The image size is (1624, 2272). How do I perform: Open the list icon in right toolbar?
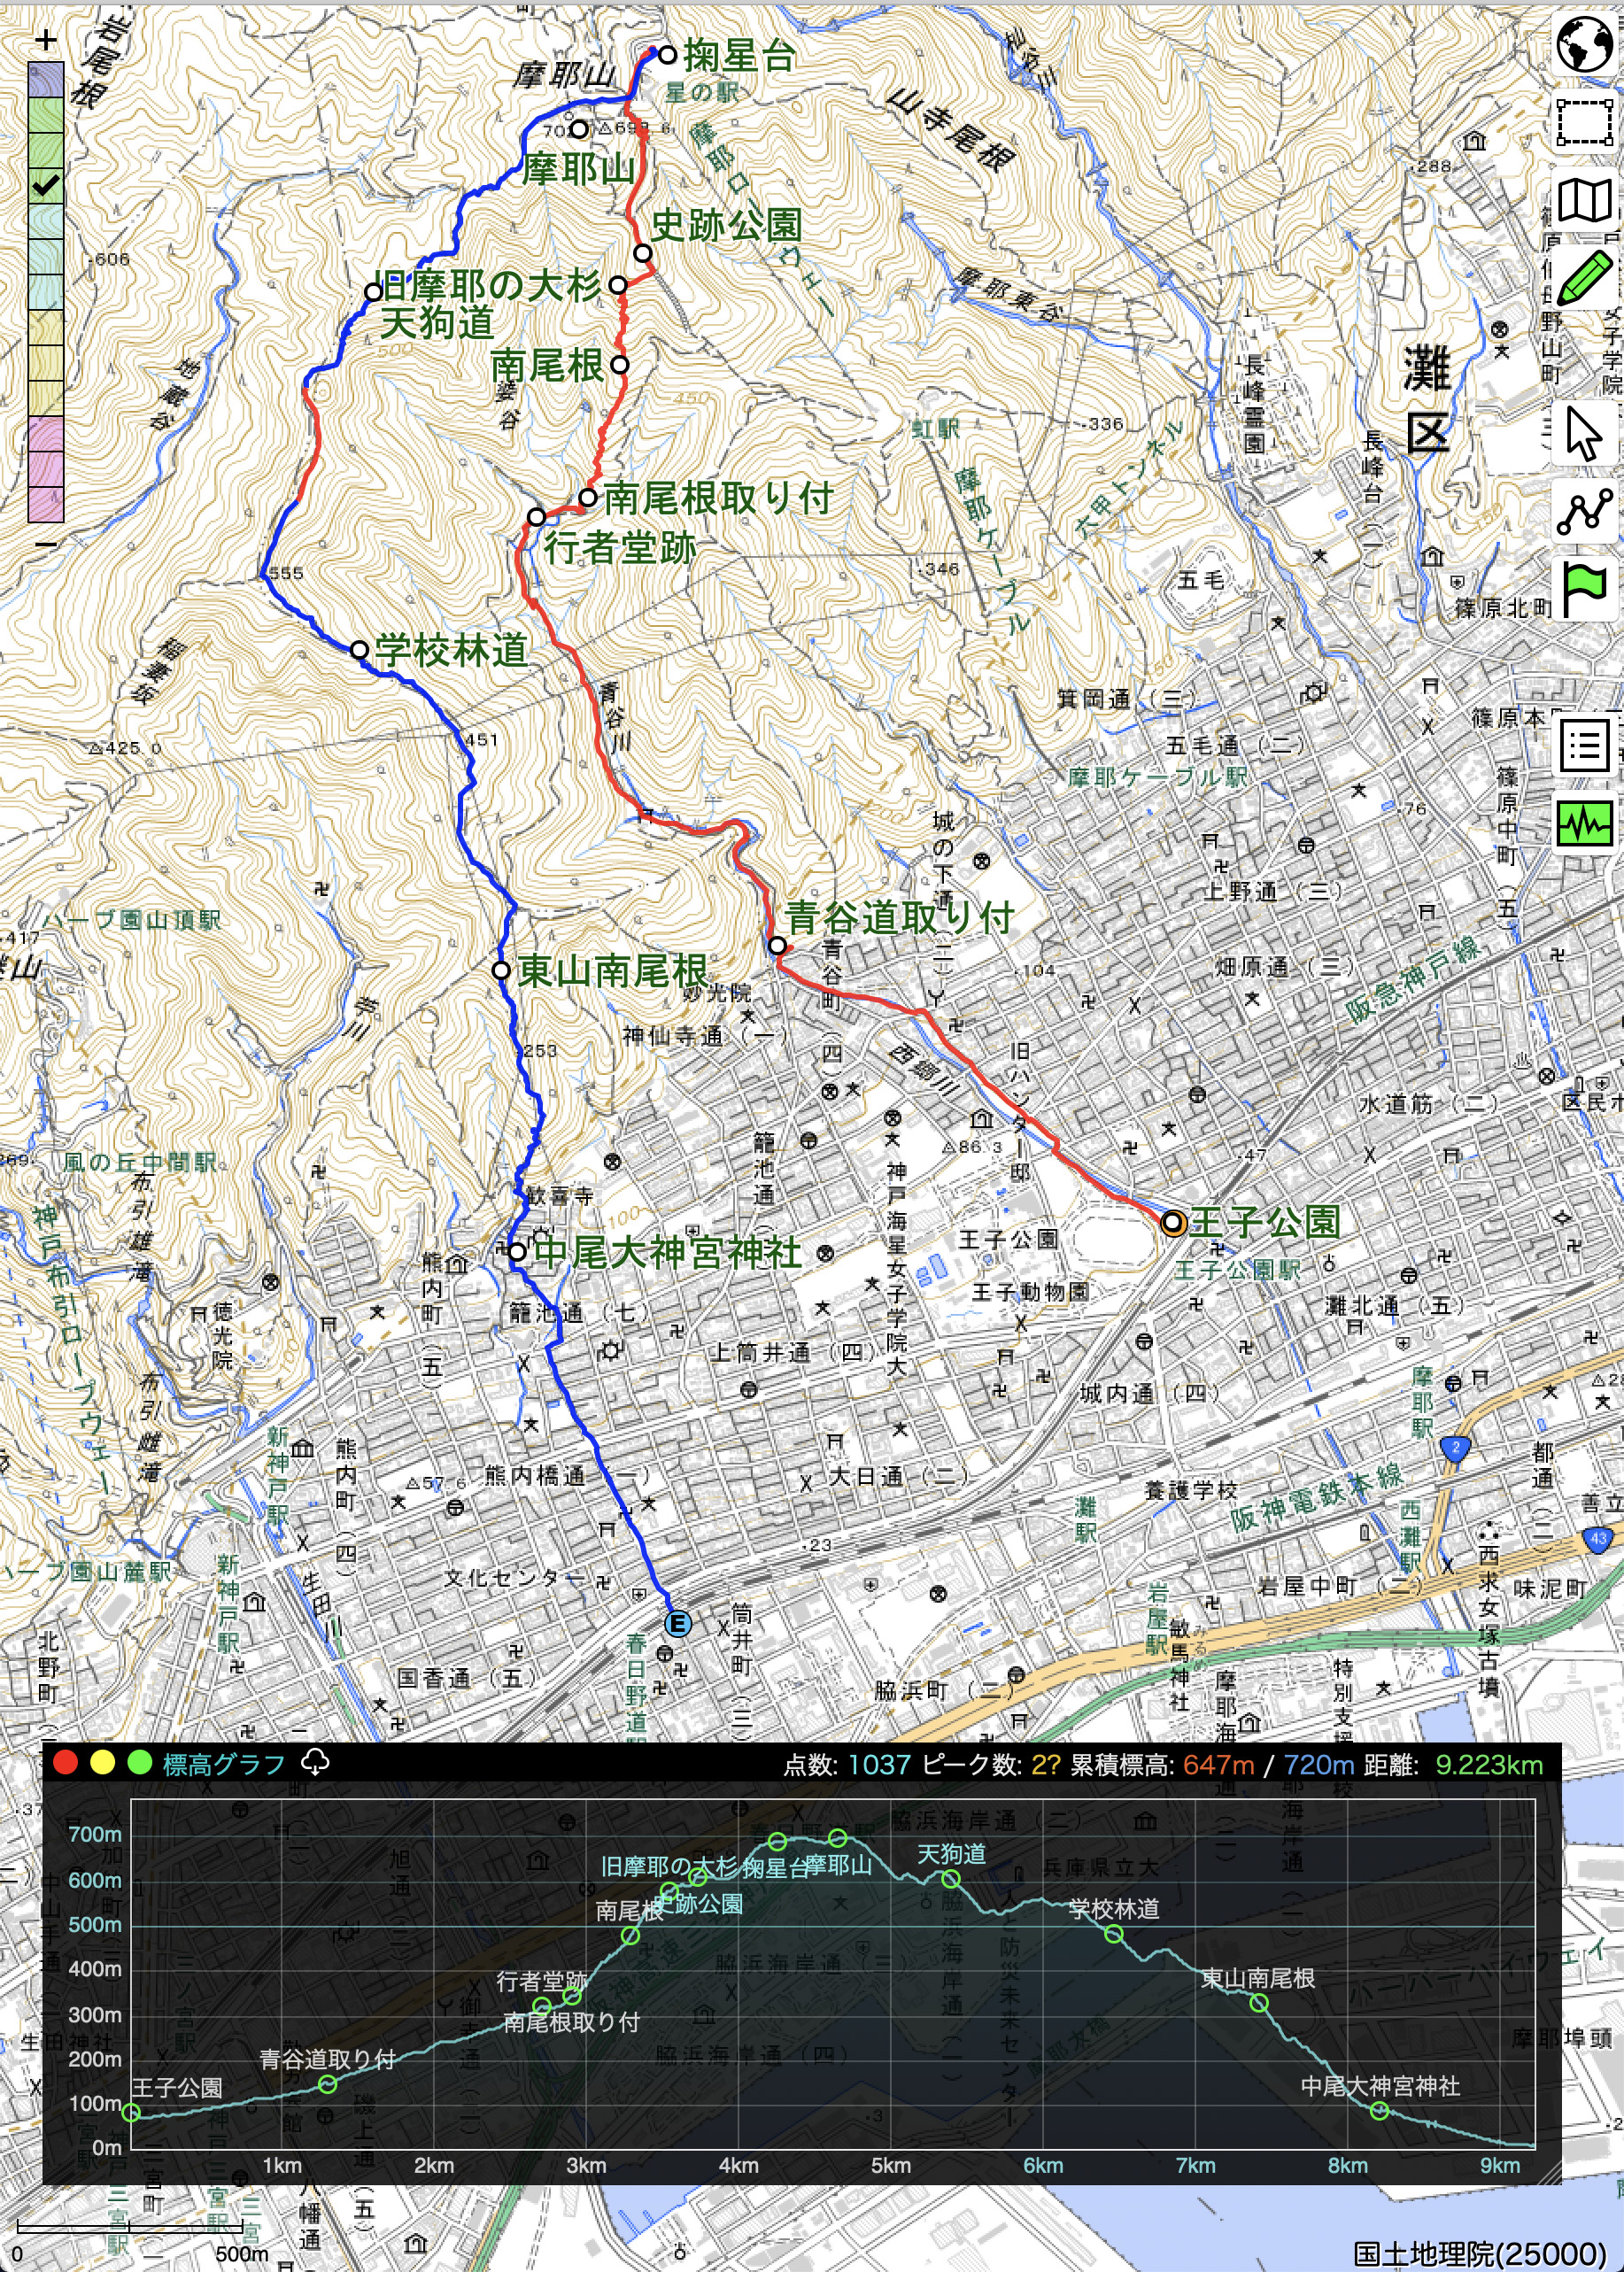[1585, 746]
